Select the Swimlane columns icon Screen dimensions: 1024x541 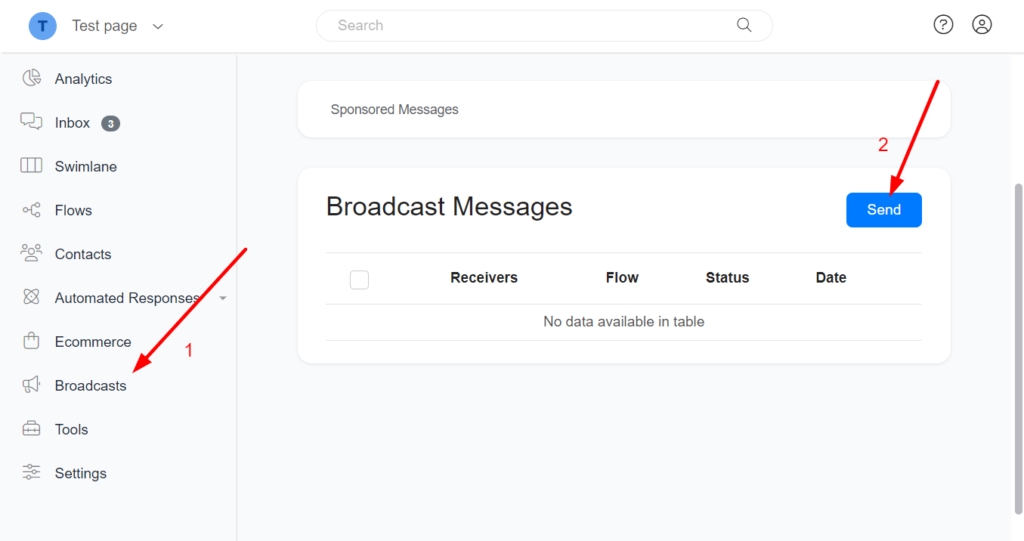point(31,166)
